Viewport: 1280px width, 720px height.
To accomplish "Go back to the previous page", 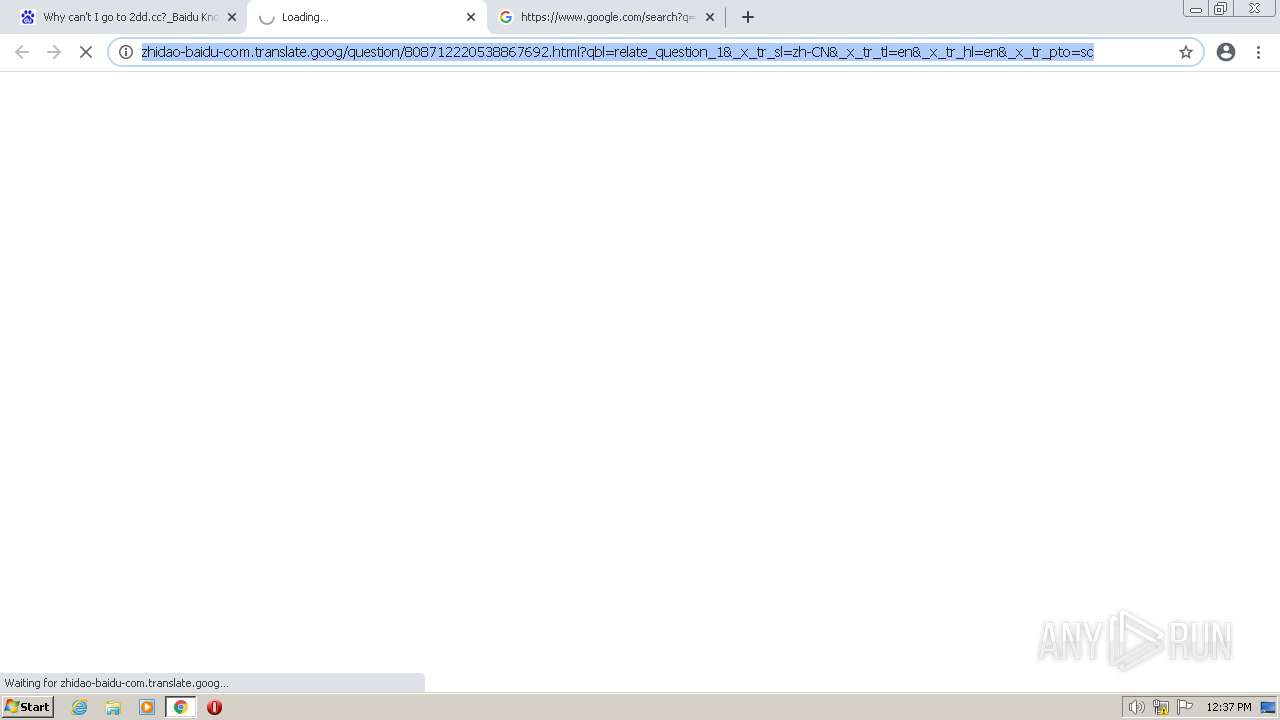I will click(x=22, y=52).
